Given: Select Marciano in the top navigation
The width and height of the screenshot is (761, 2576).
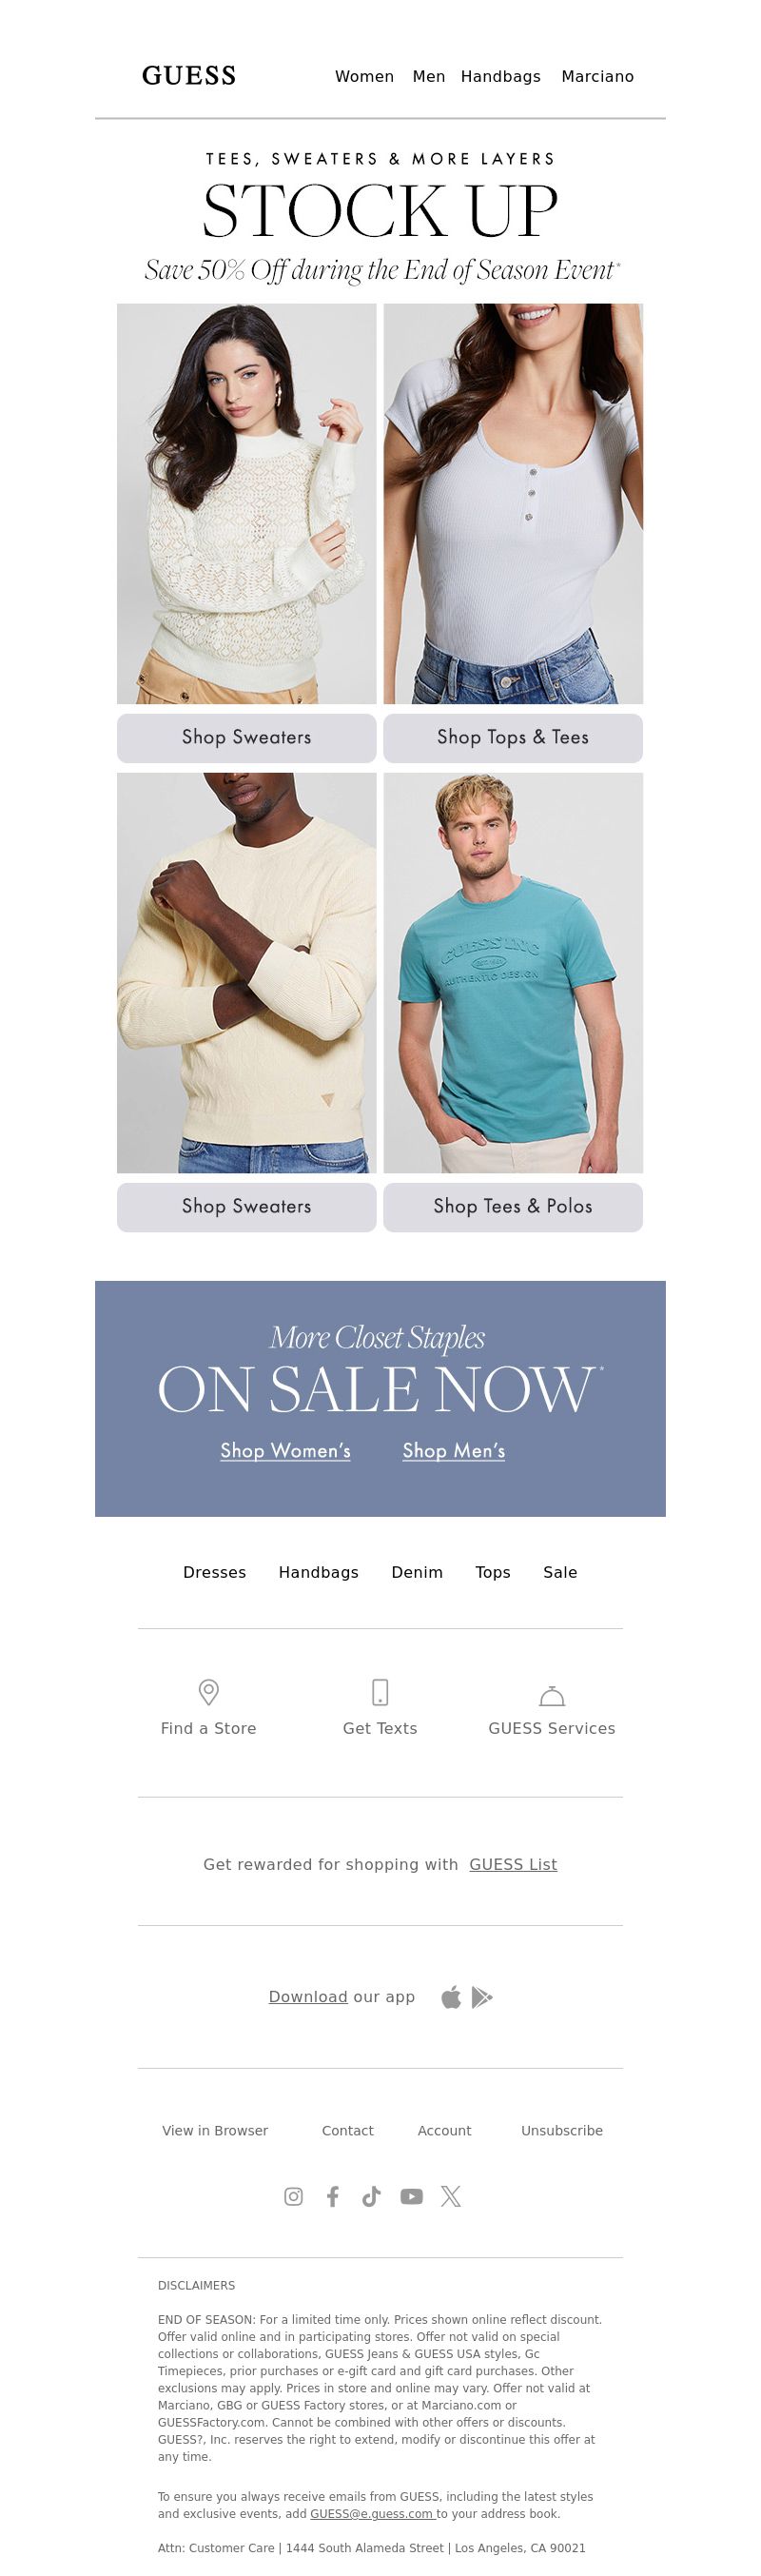Looking at the screenshot, I should pos(597,76).
